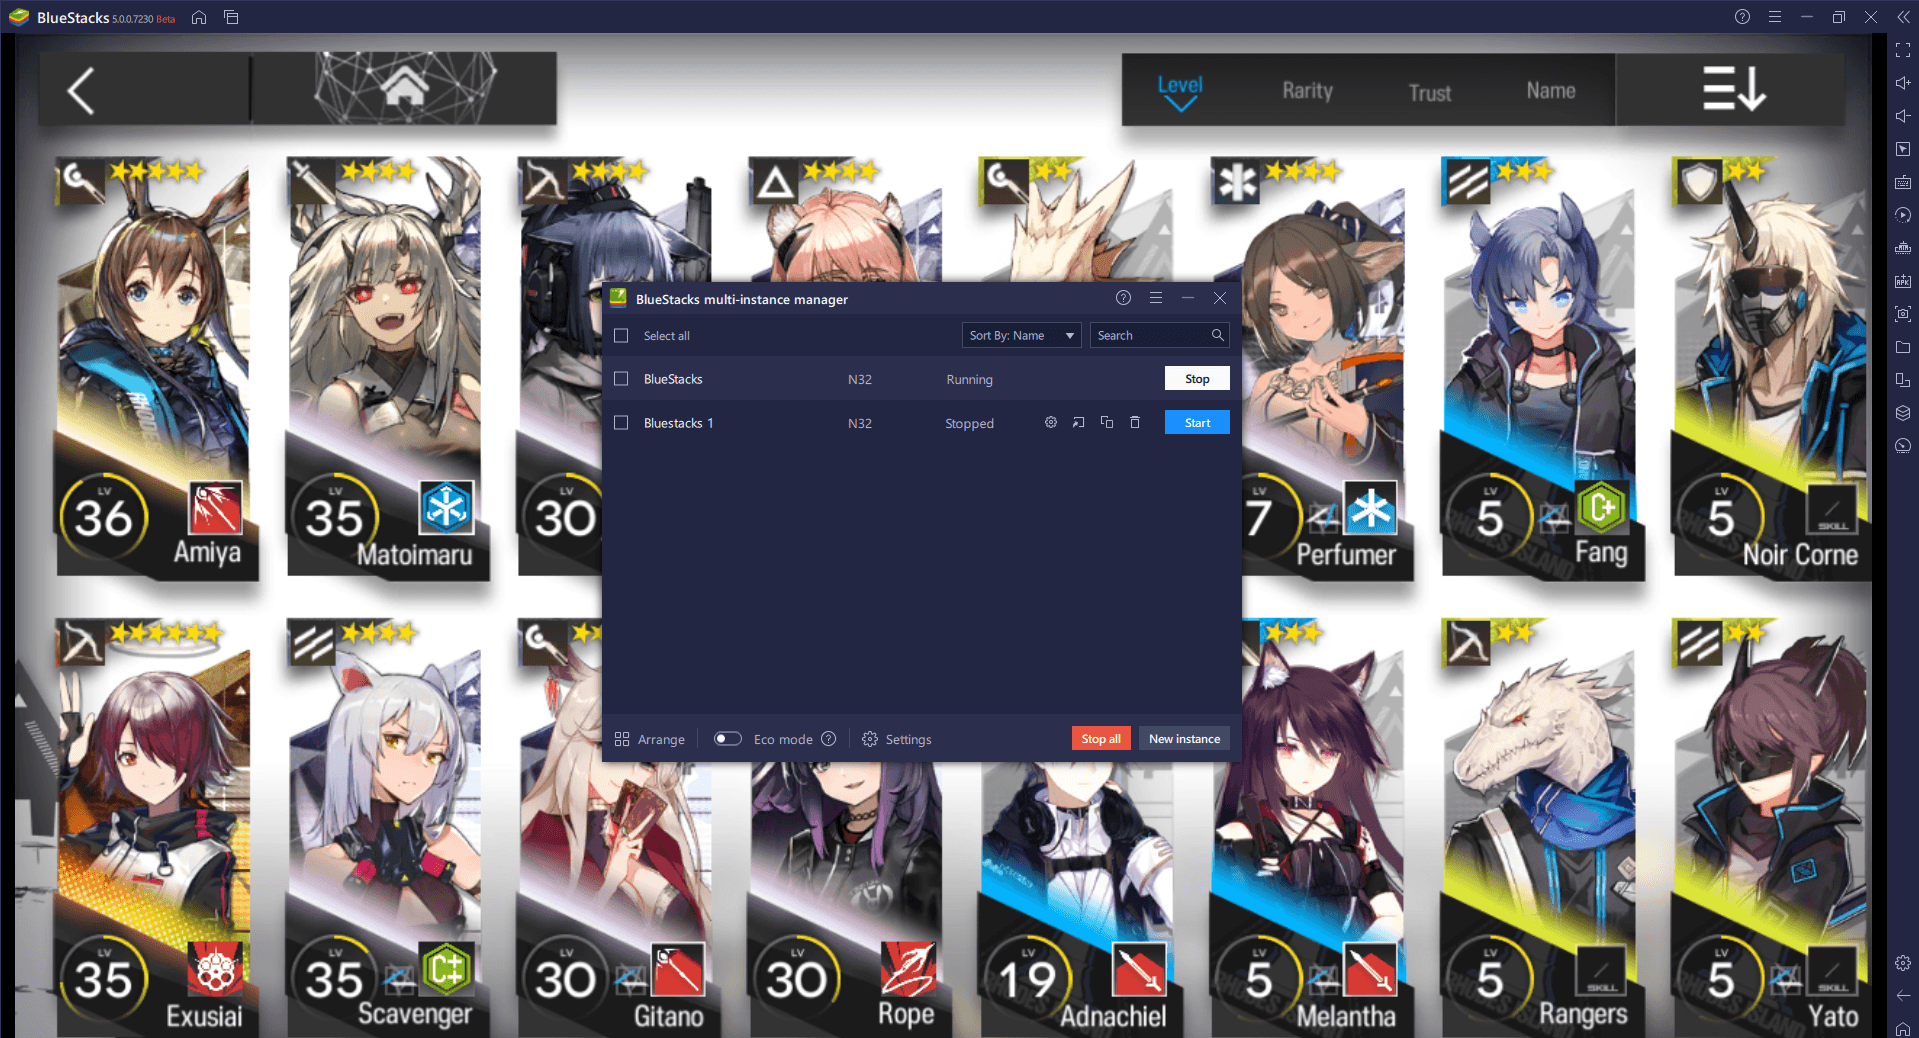Sort operators by Trust tab
The height and width of the screenshot is (1038, 1919).
[1430, 92]
